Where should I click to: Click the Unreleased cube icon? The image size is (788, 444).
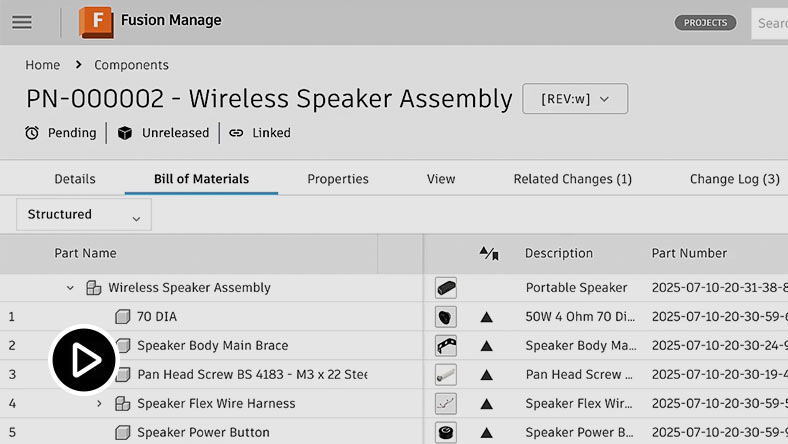click(x=125, y=133)
